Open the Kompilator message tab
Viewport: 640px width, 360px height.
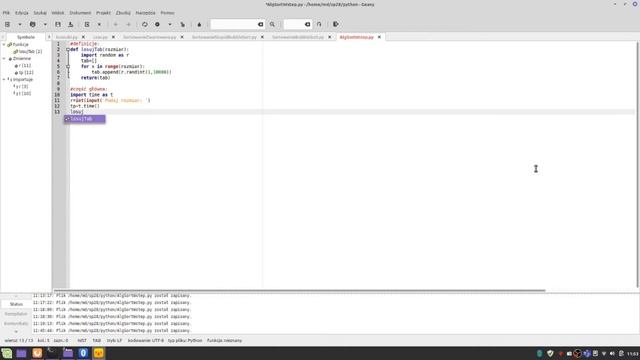(16, 314)
